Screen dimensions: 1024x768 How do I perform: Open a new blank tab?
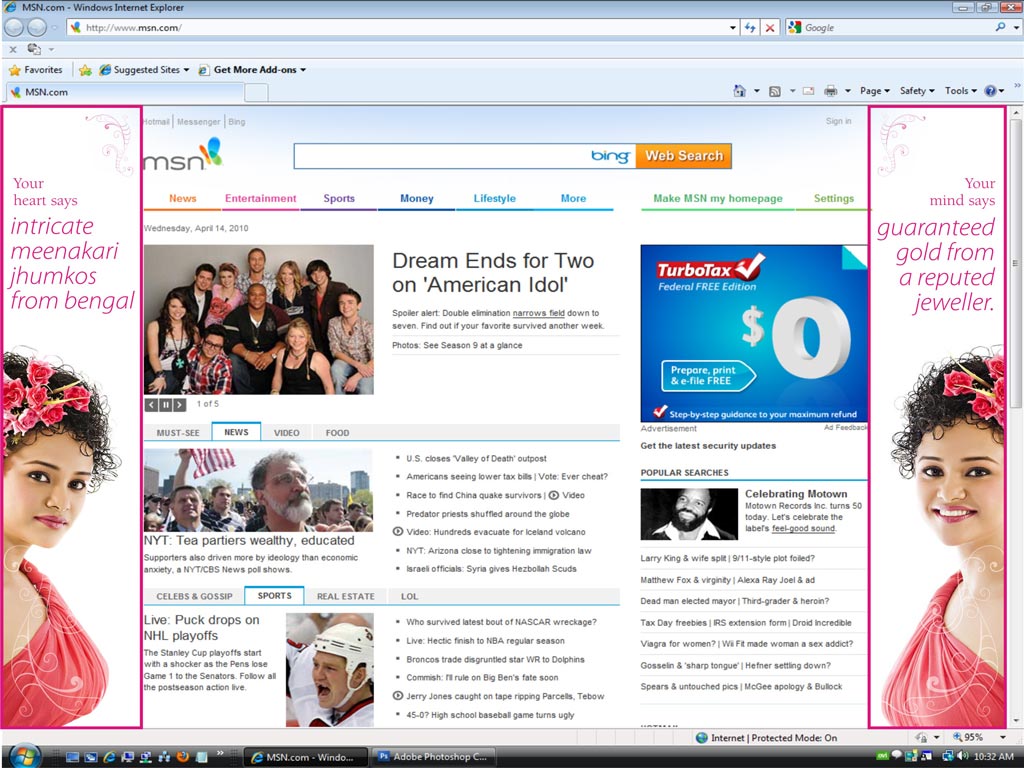tap(257, 93)
